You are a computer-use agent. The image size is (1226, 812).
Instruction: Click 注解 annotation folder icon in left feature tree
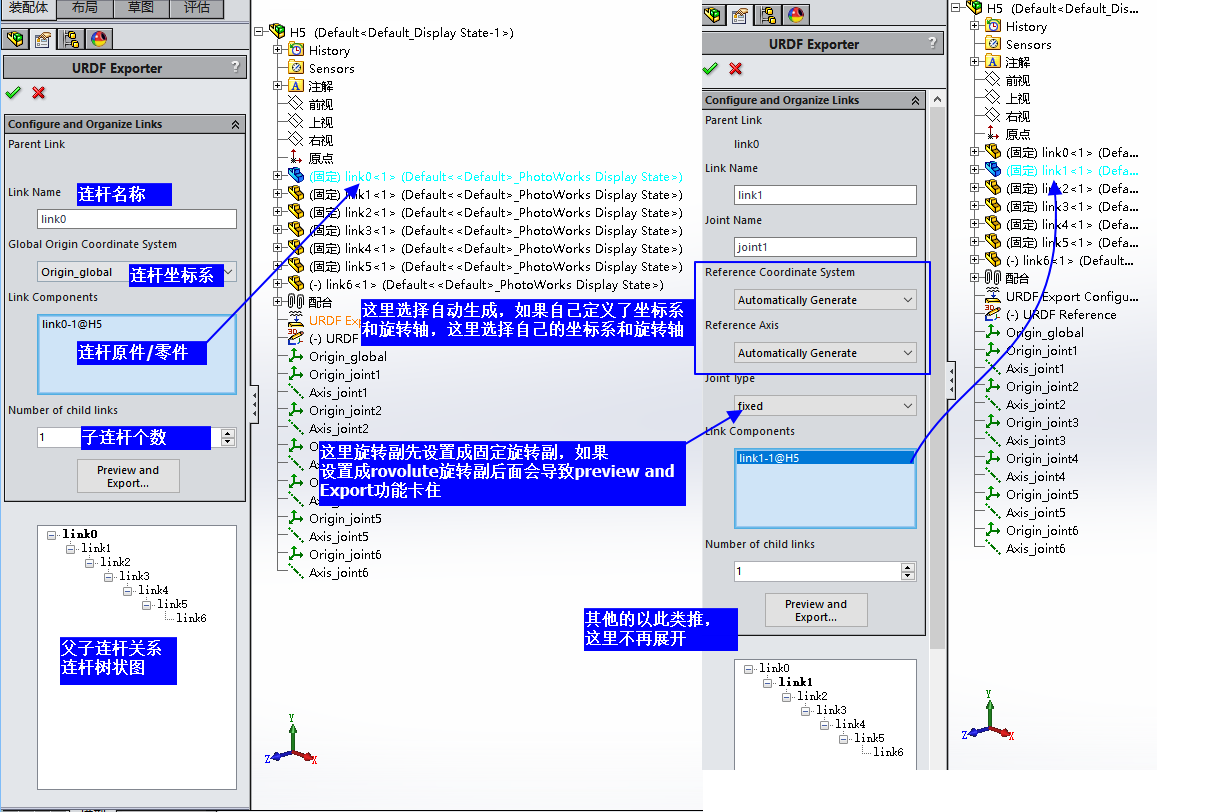pyautogui.click(x=296, y=86)
